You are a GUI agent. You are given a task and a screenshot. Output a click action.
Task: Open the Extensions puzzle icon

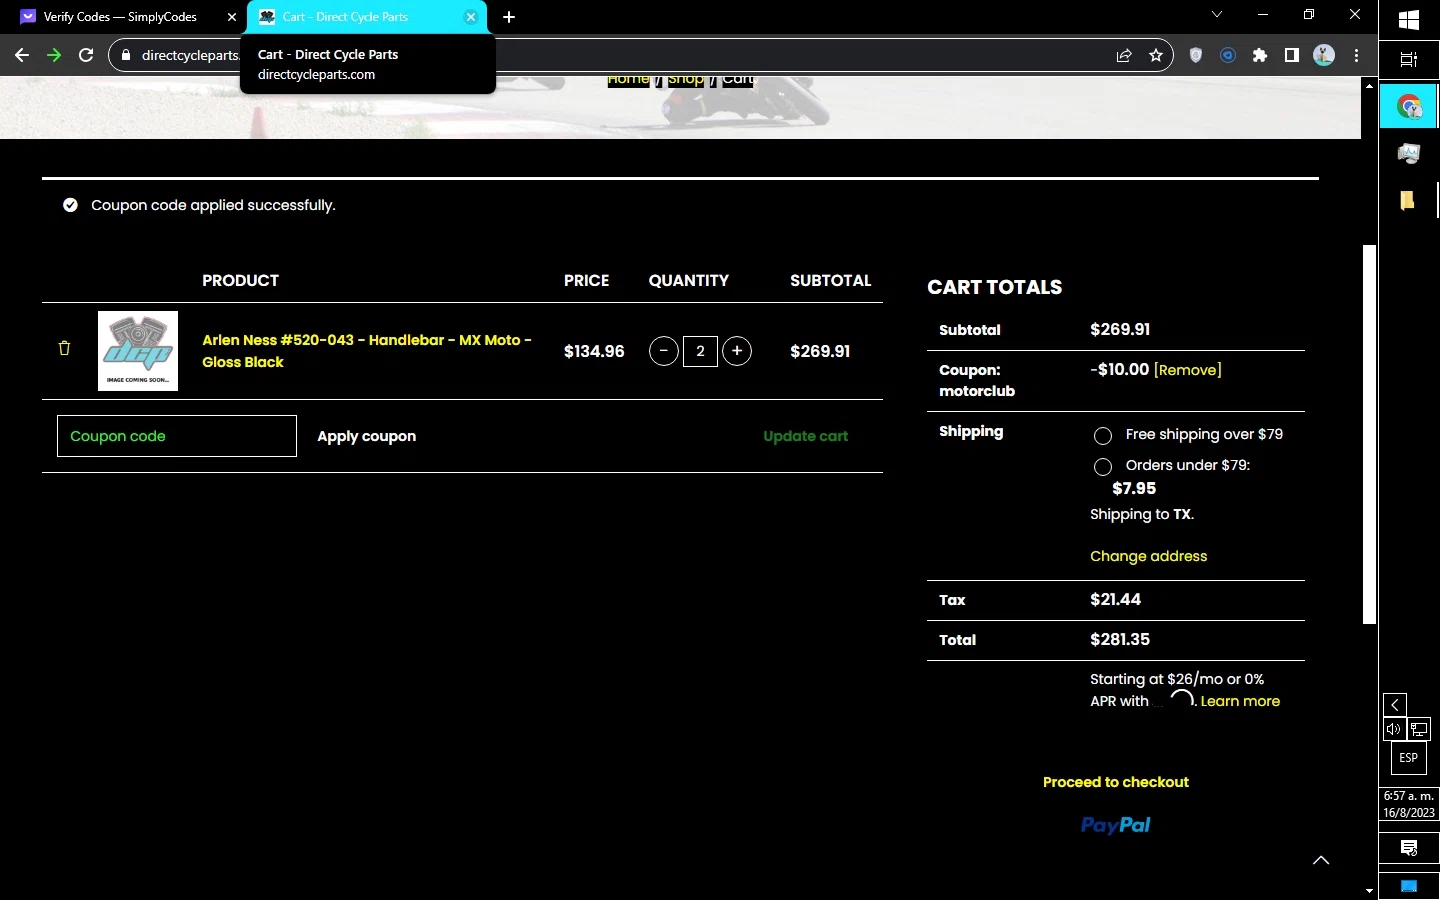tap(1260, 56)
